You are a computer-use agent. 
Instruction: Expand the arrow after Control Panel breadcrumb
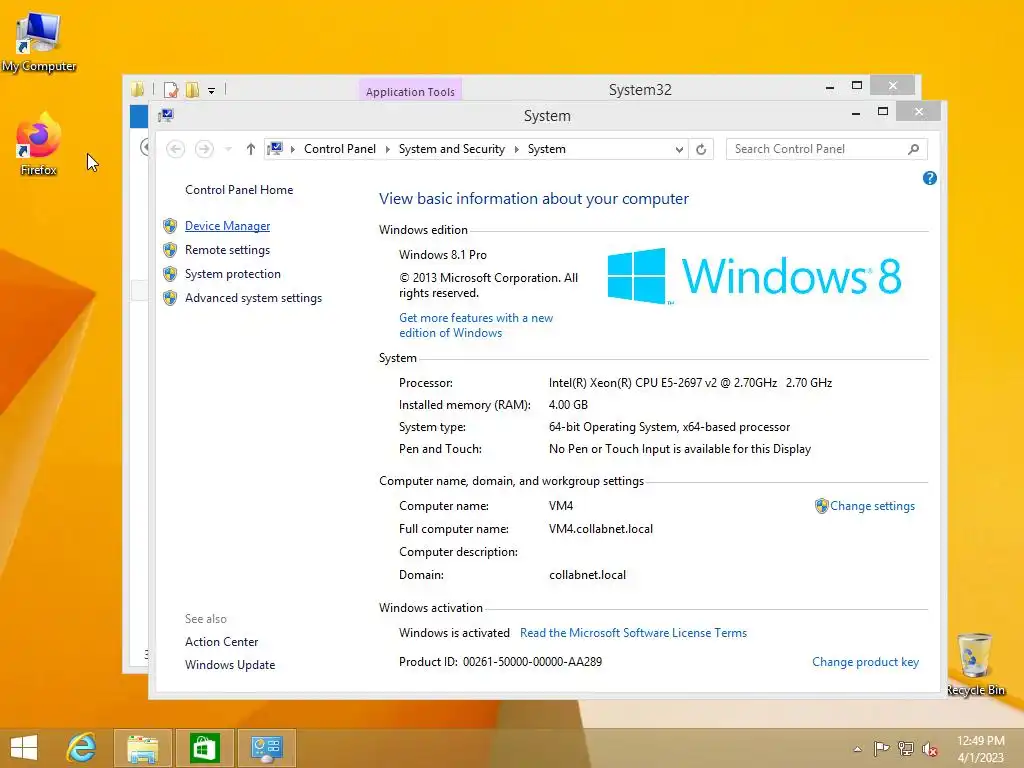(387, 150)
